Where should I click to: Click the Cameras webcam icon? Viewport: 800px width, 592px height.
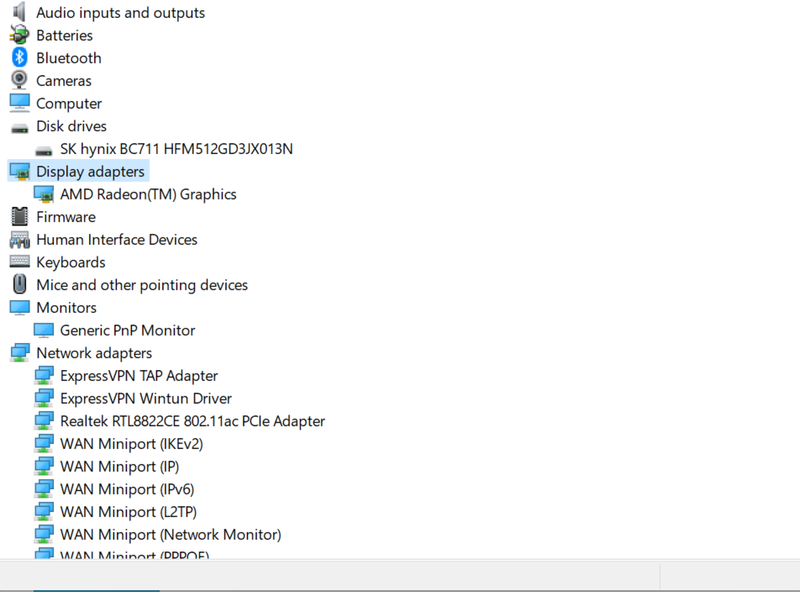click(x=19, y=80)
